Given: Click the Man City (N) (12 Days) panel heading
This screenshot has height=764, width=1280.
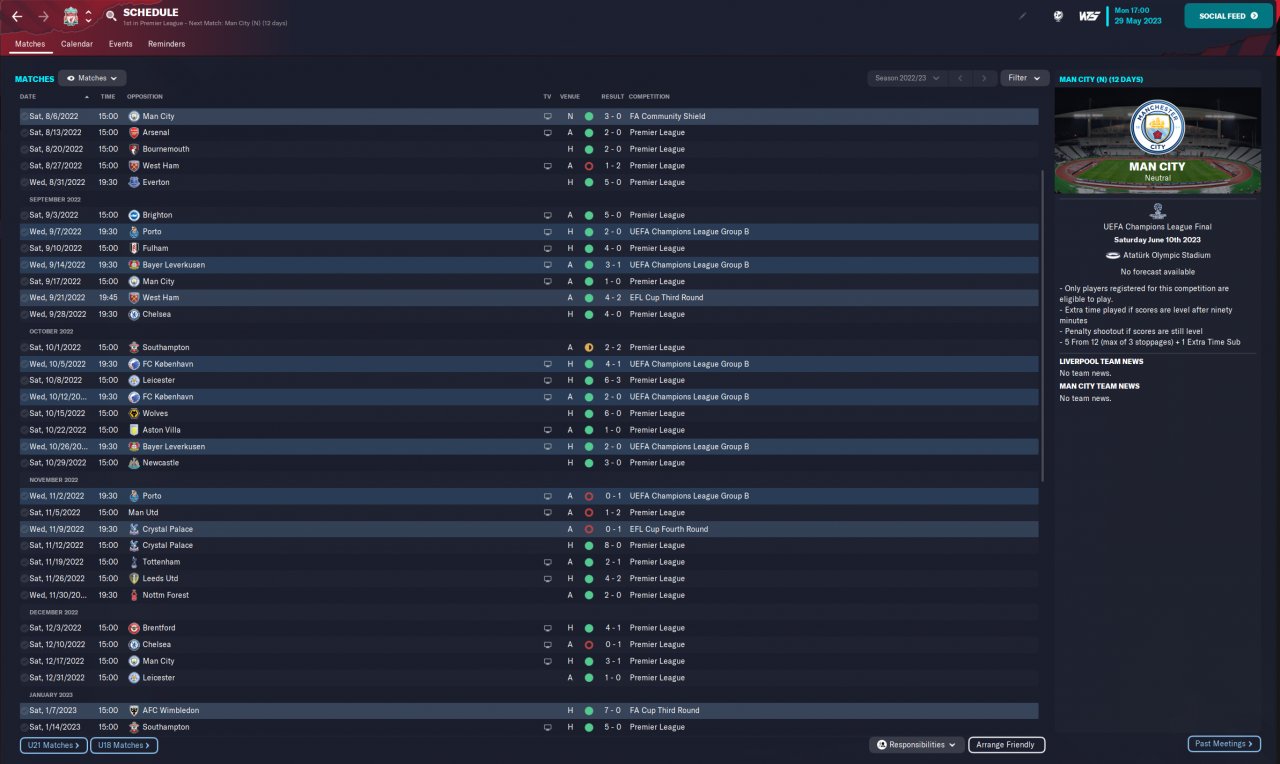Looking at the screenshot, I should click(x=1101, y=79).
